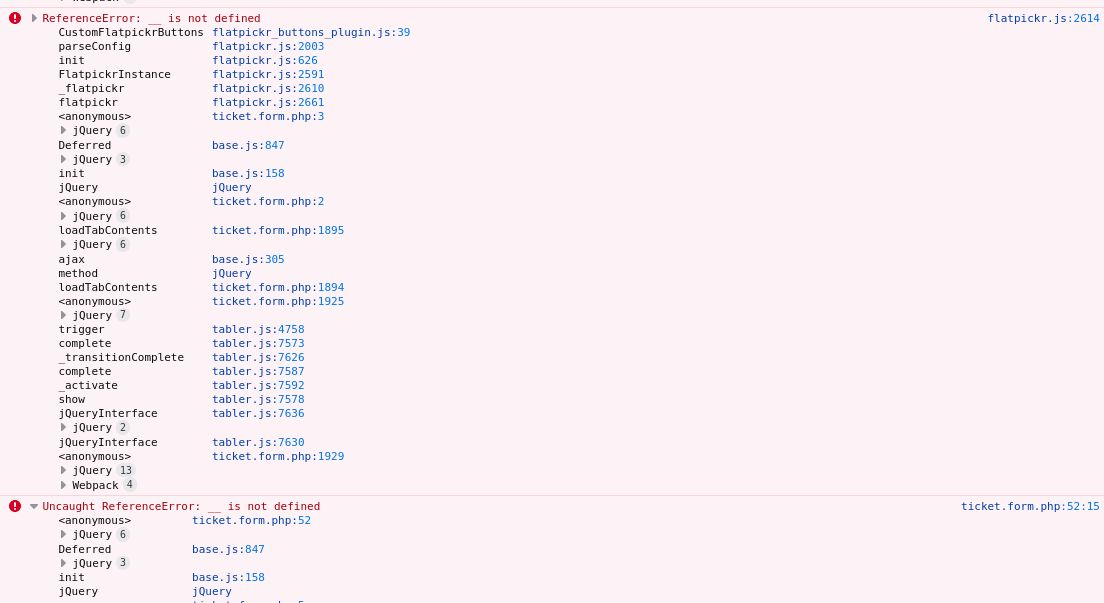The height and width of the screenshot is (603, 1104).
Task: Open ticket.form.php:52:15 top-right link
Action: pos(1030,506)
